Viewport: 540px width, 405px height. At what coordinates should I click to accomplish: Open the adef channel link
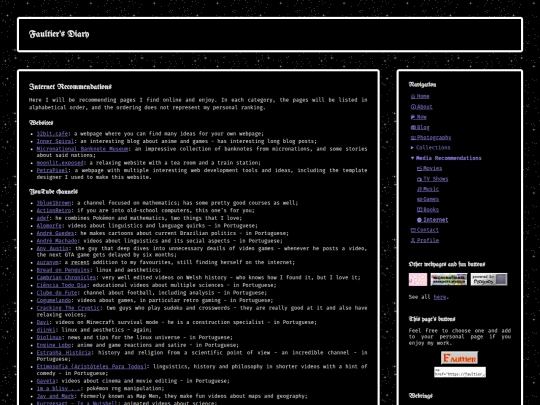tap(43, 218)
